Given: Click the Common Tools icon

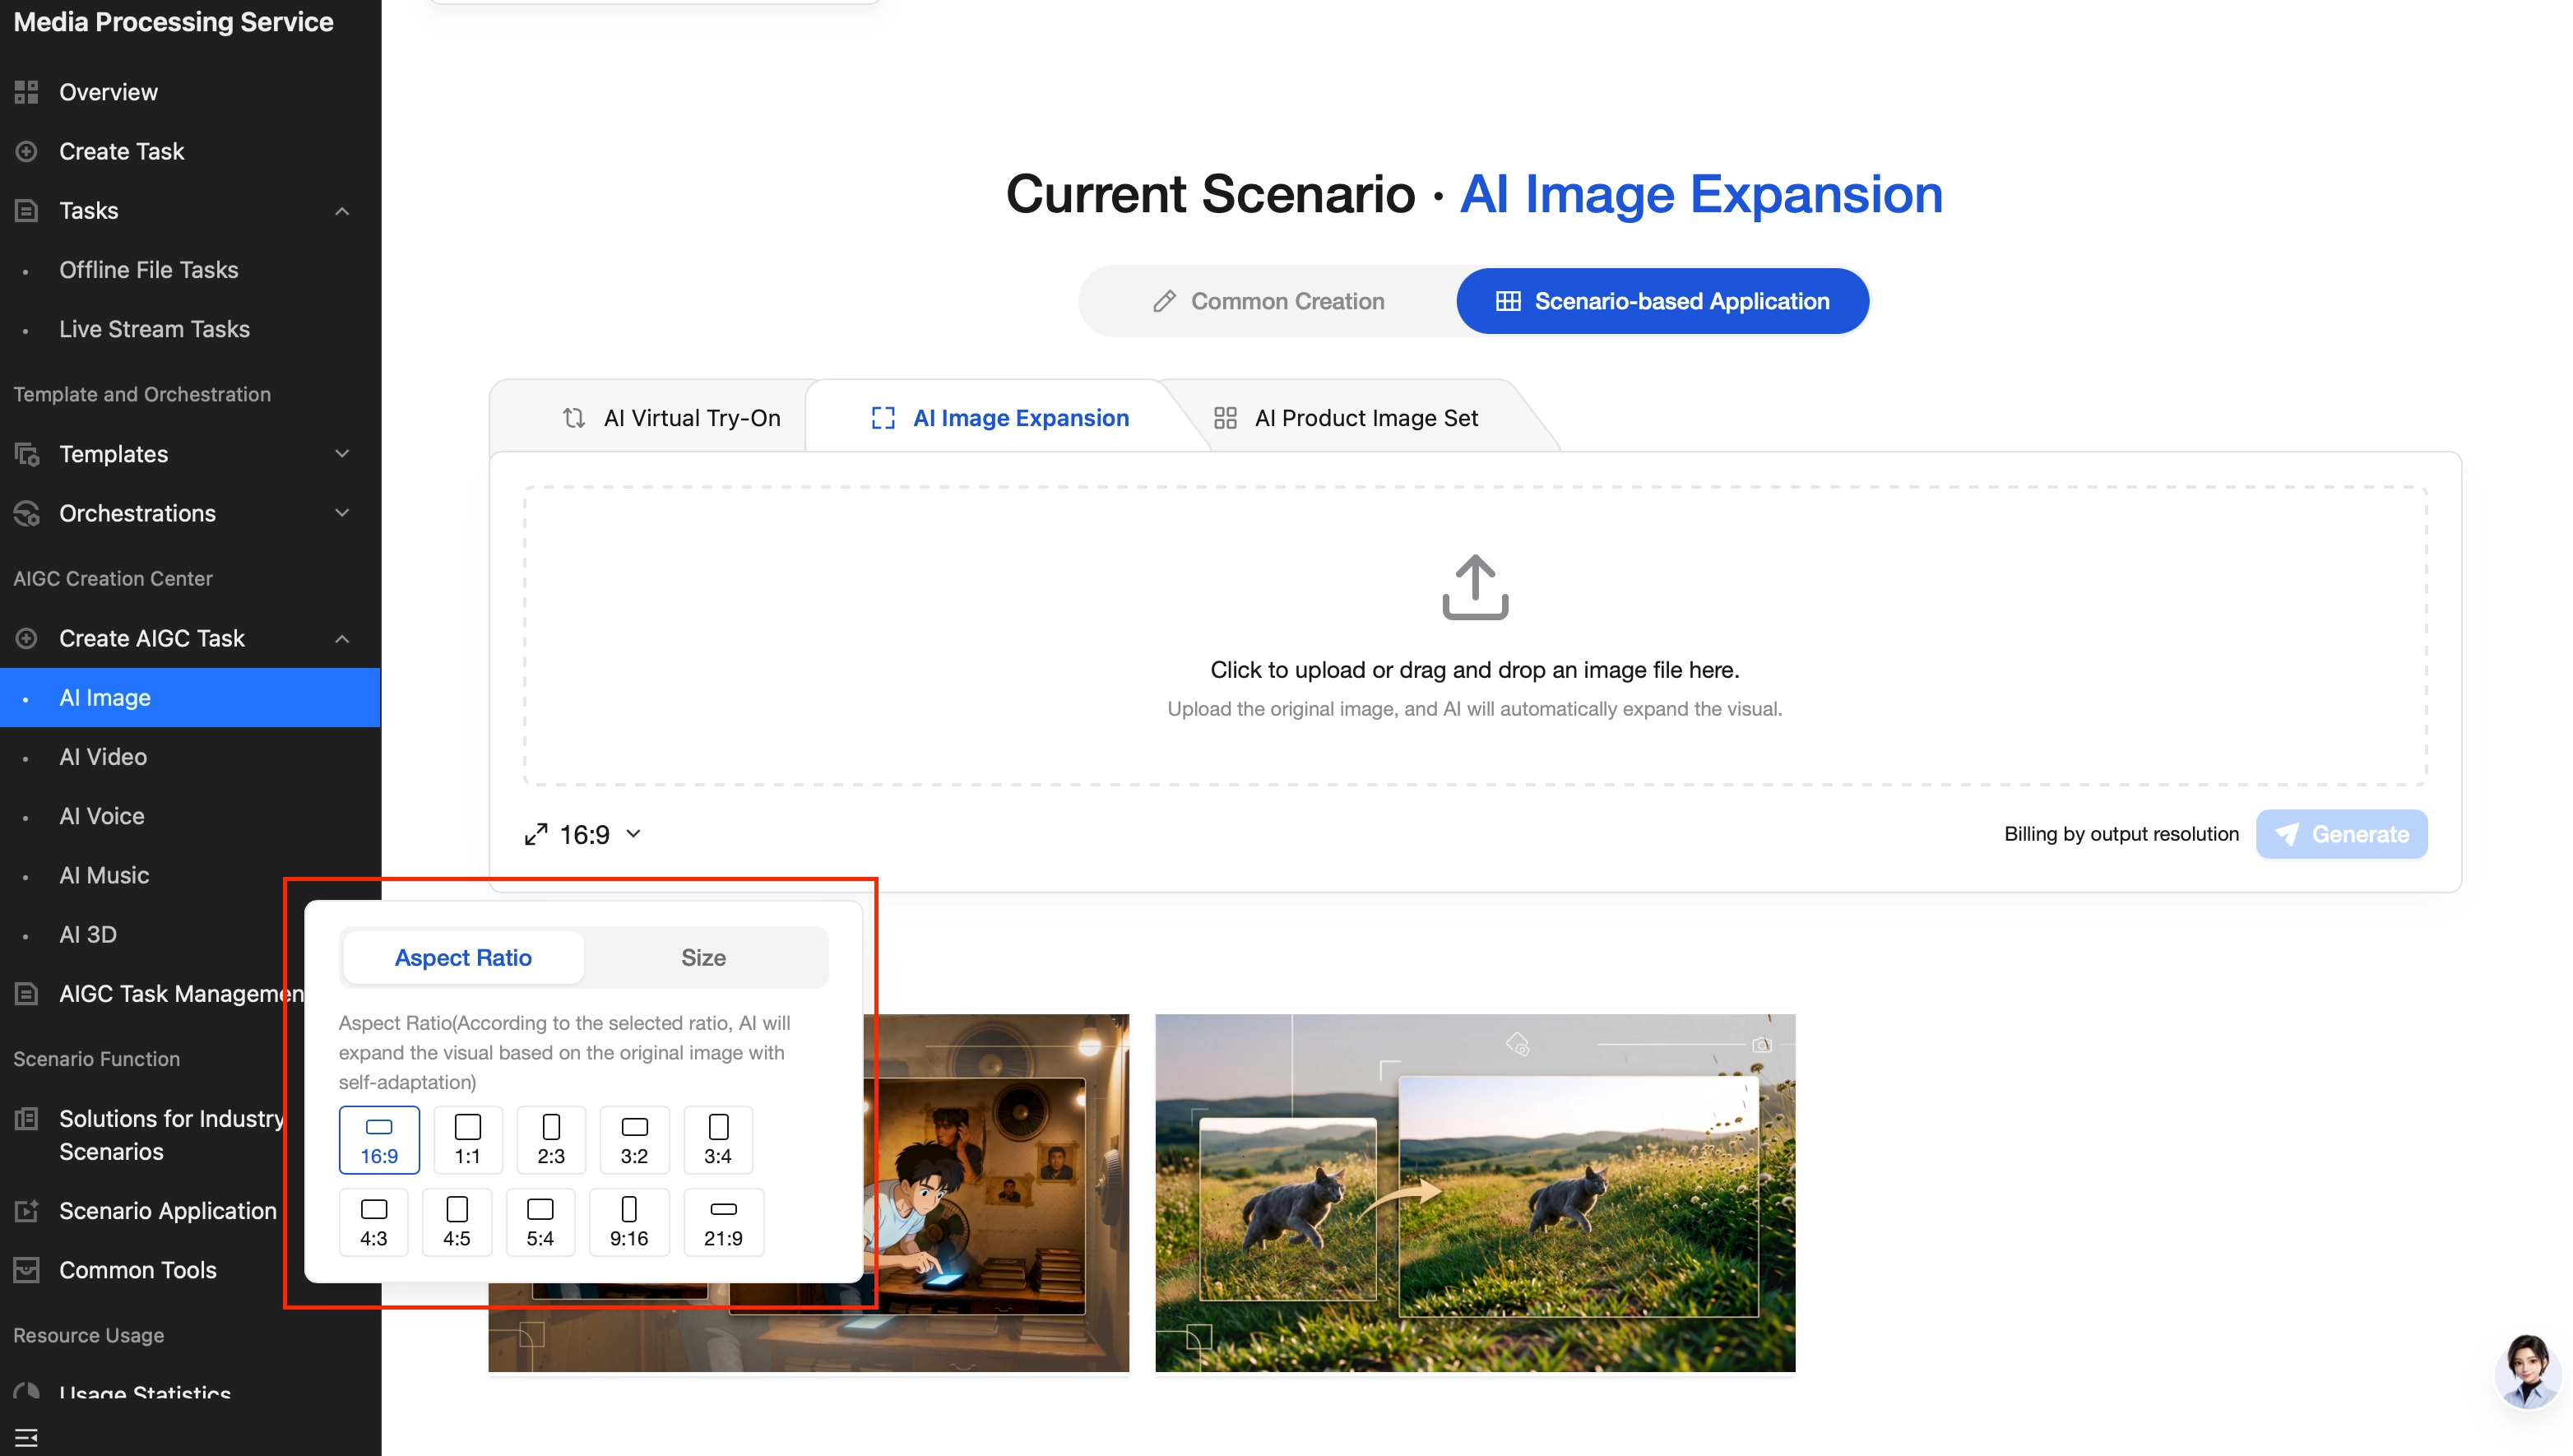Looking at the screenshot, I should coord(26,1270).
